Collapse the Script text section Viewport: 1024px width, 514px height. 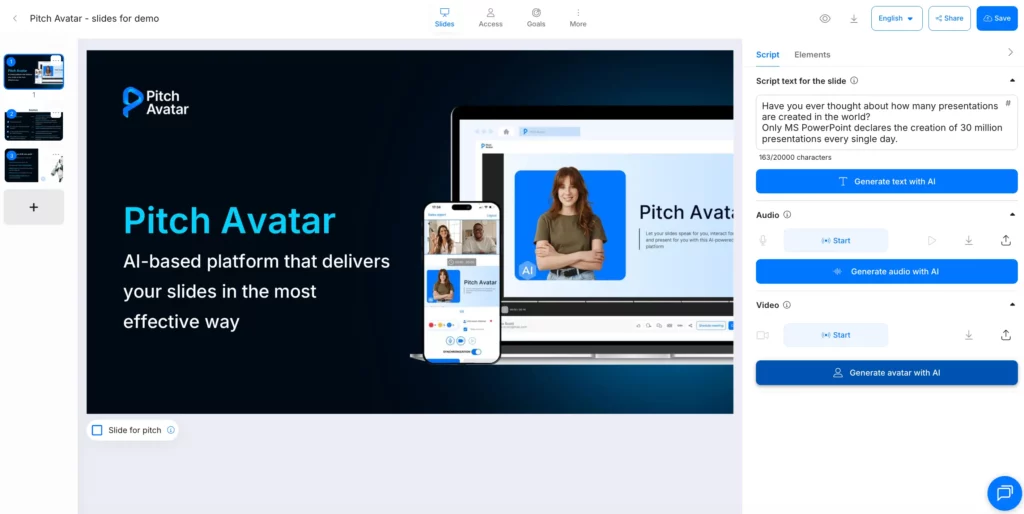[x=1011, y=81]
